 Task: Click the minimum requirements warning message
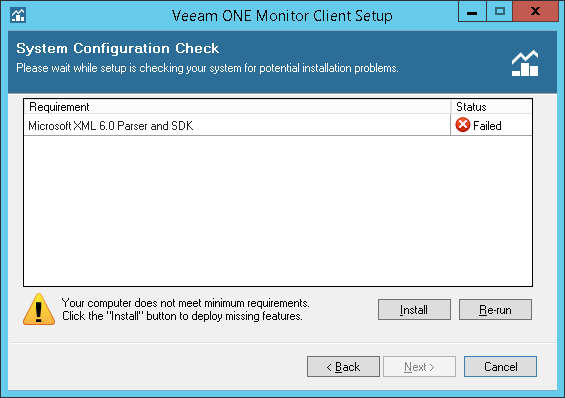[x=186, y=309]
